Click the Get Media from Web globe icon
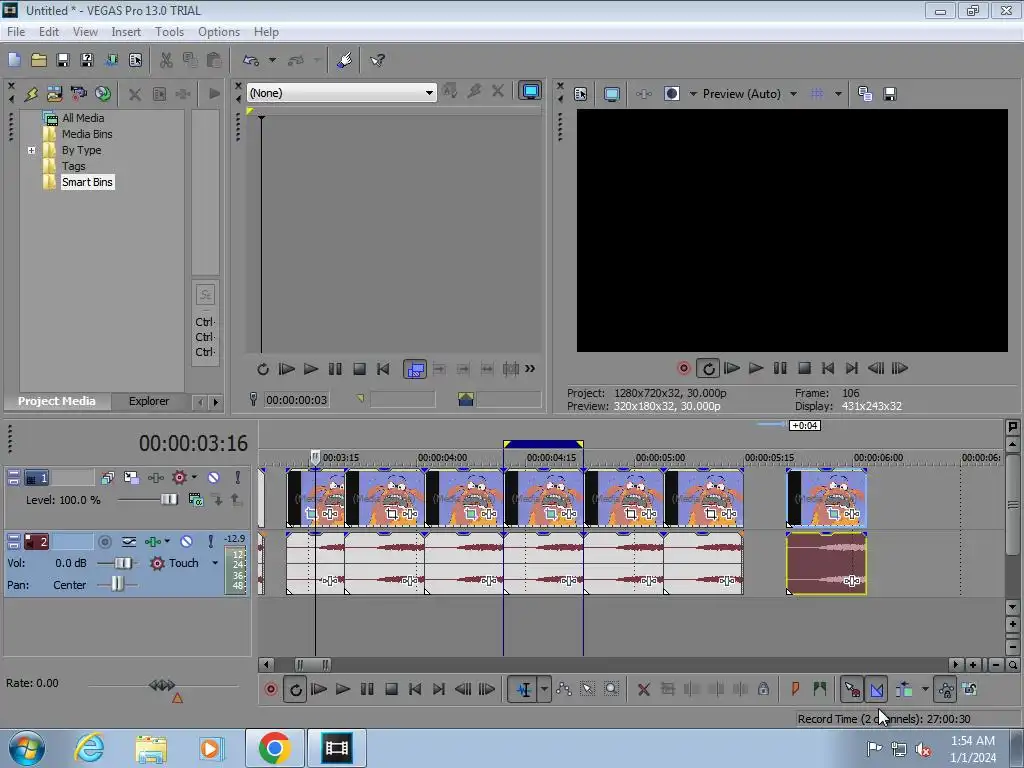1024x768 pixels. tap(103, 94)
